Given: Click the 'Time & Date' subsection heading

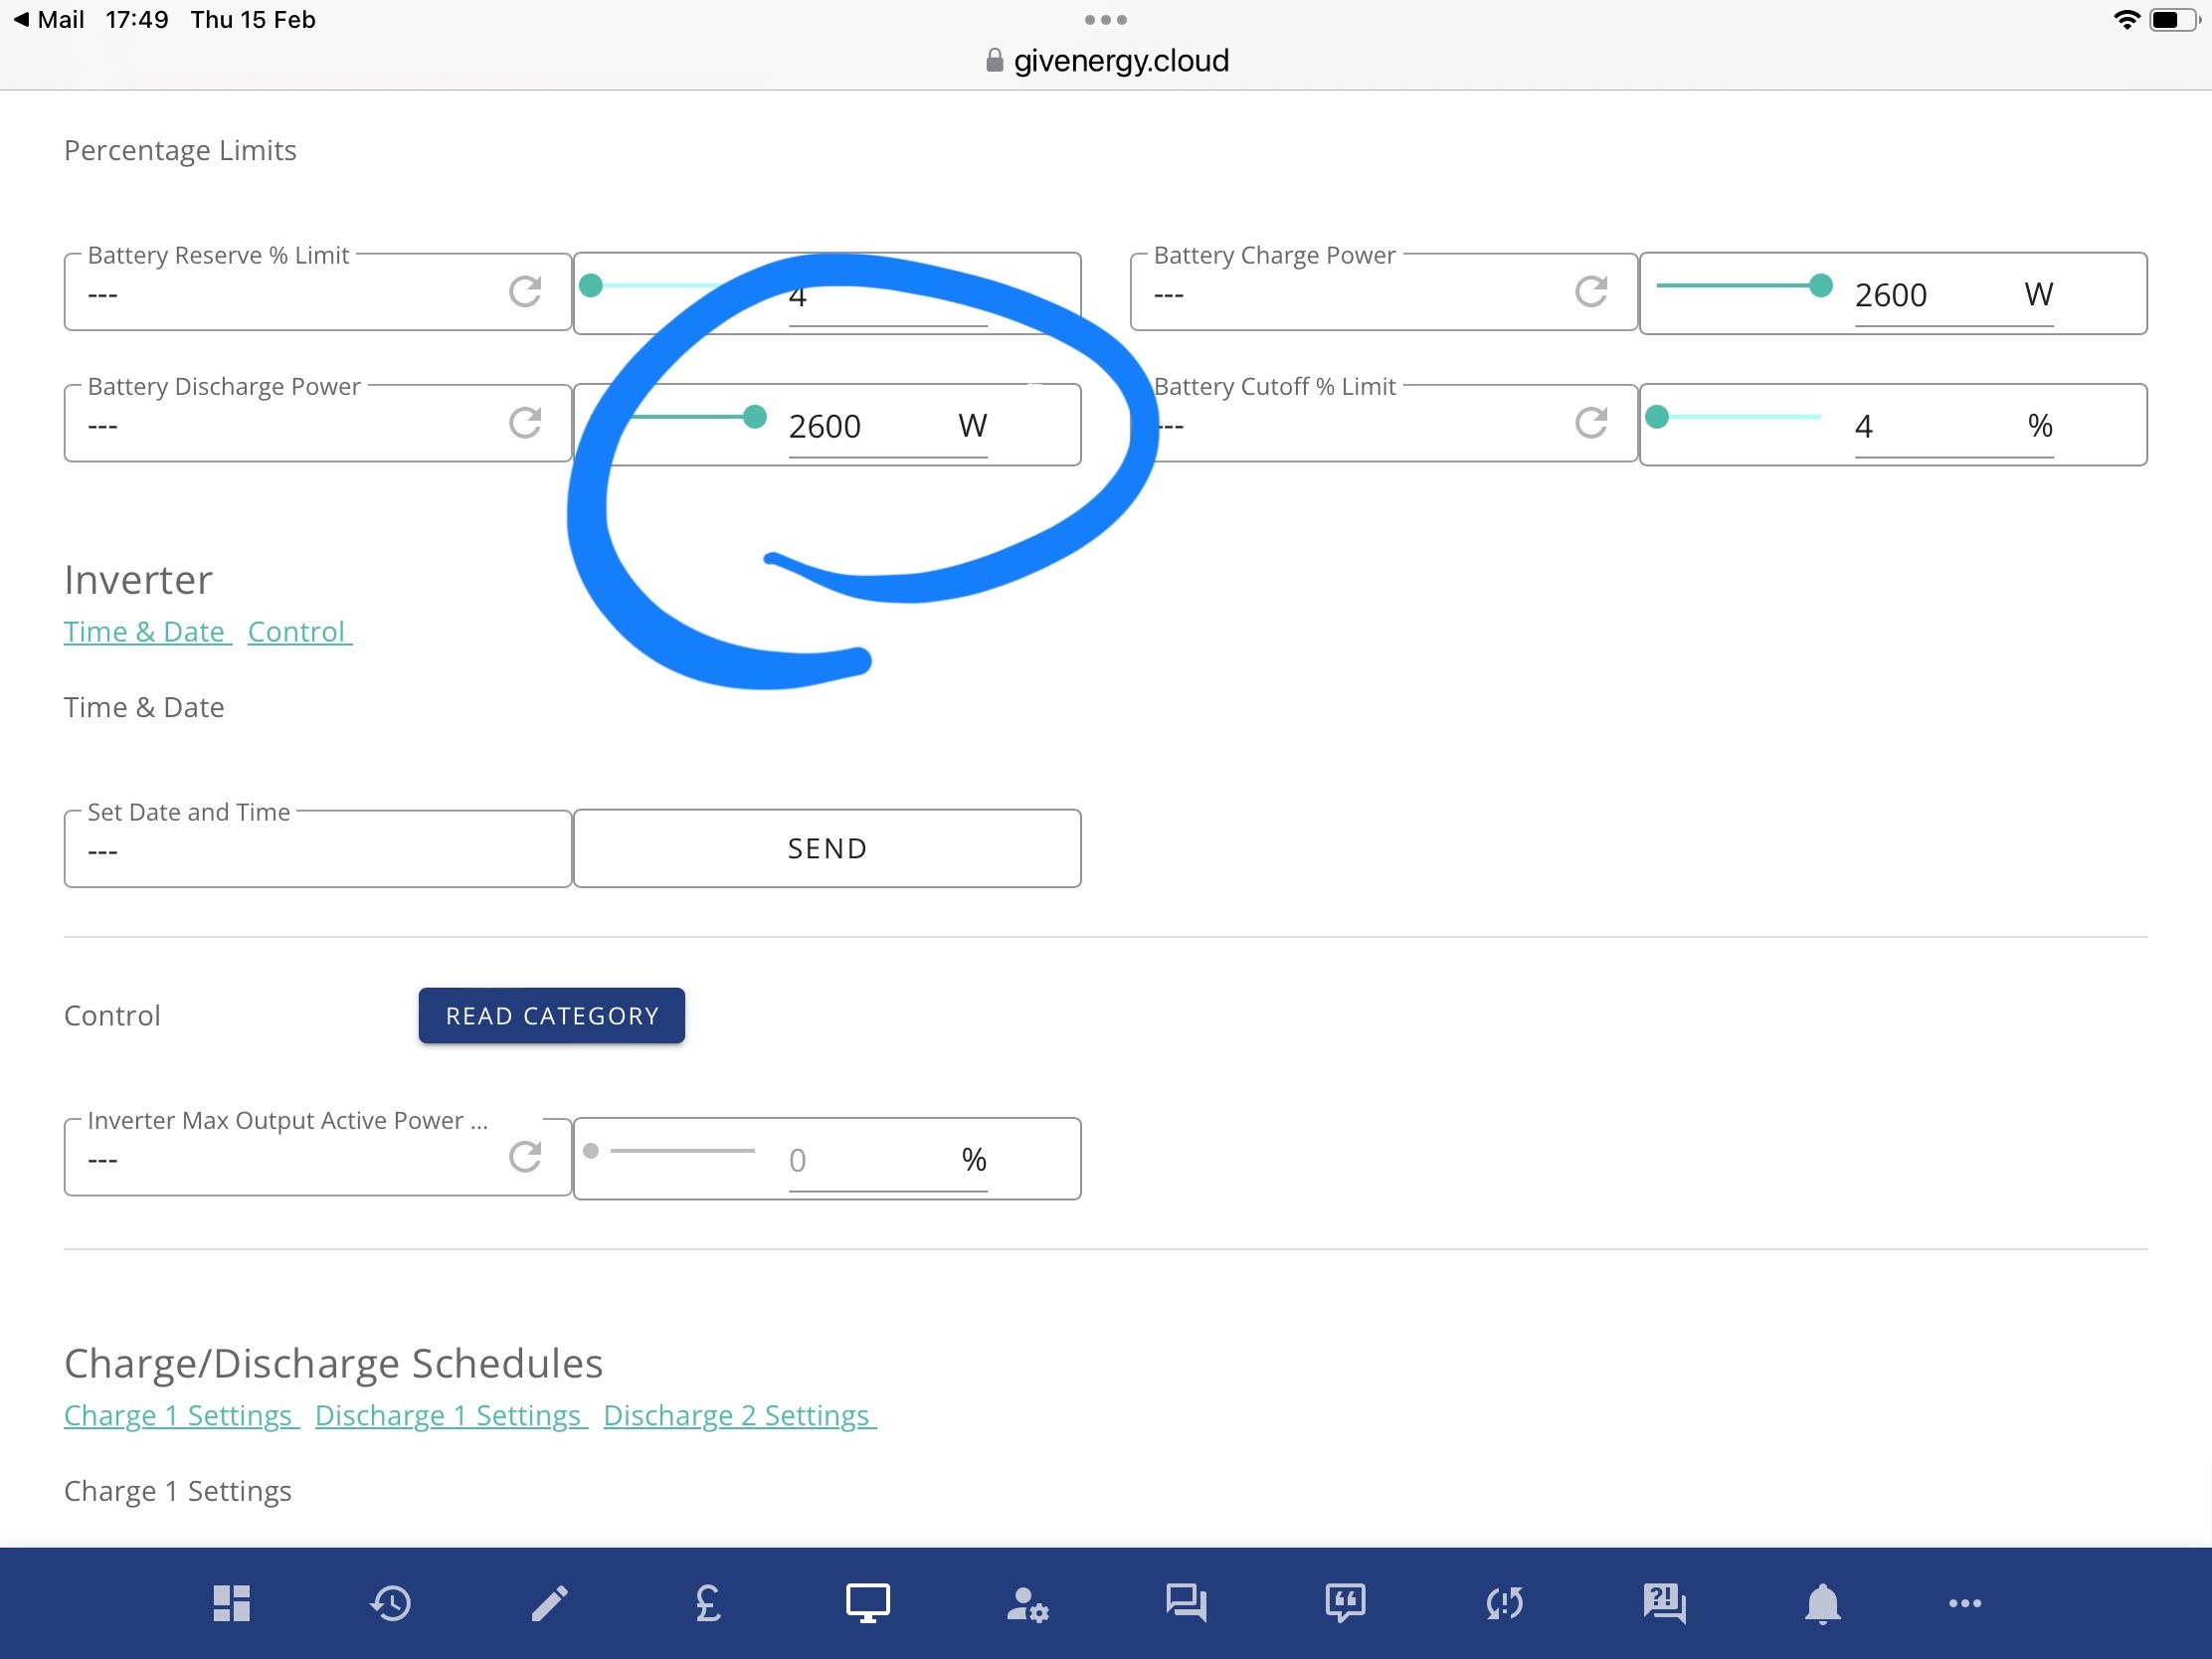Looking at the screenshot, I should 144,708.
